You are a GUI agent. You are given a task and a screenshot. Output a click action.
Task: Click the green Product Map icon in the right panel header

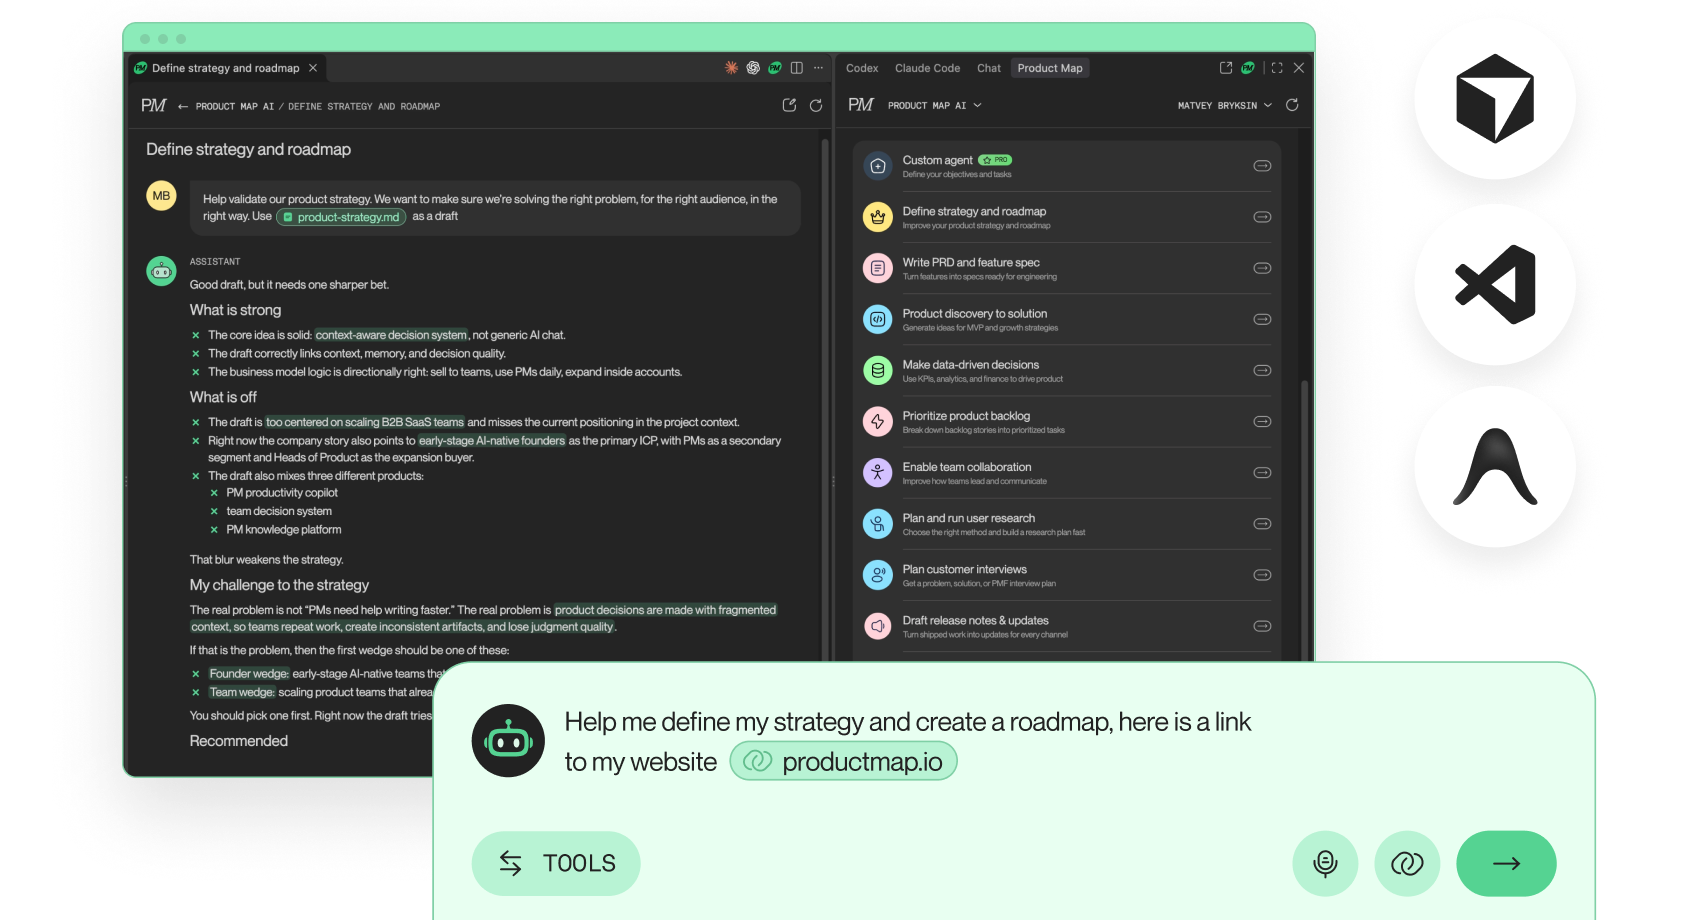(x=1248, y=68)
